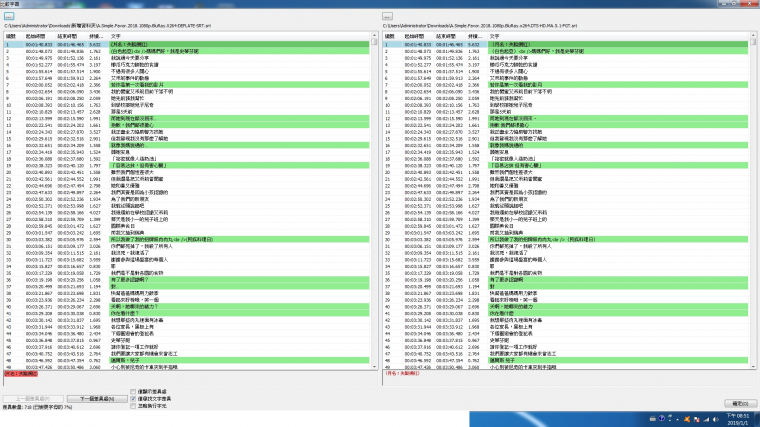
Task: Open the right subtitle file browse button
Action: click(387, 16)
